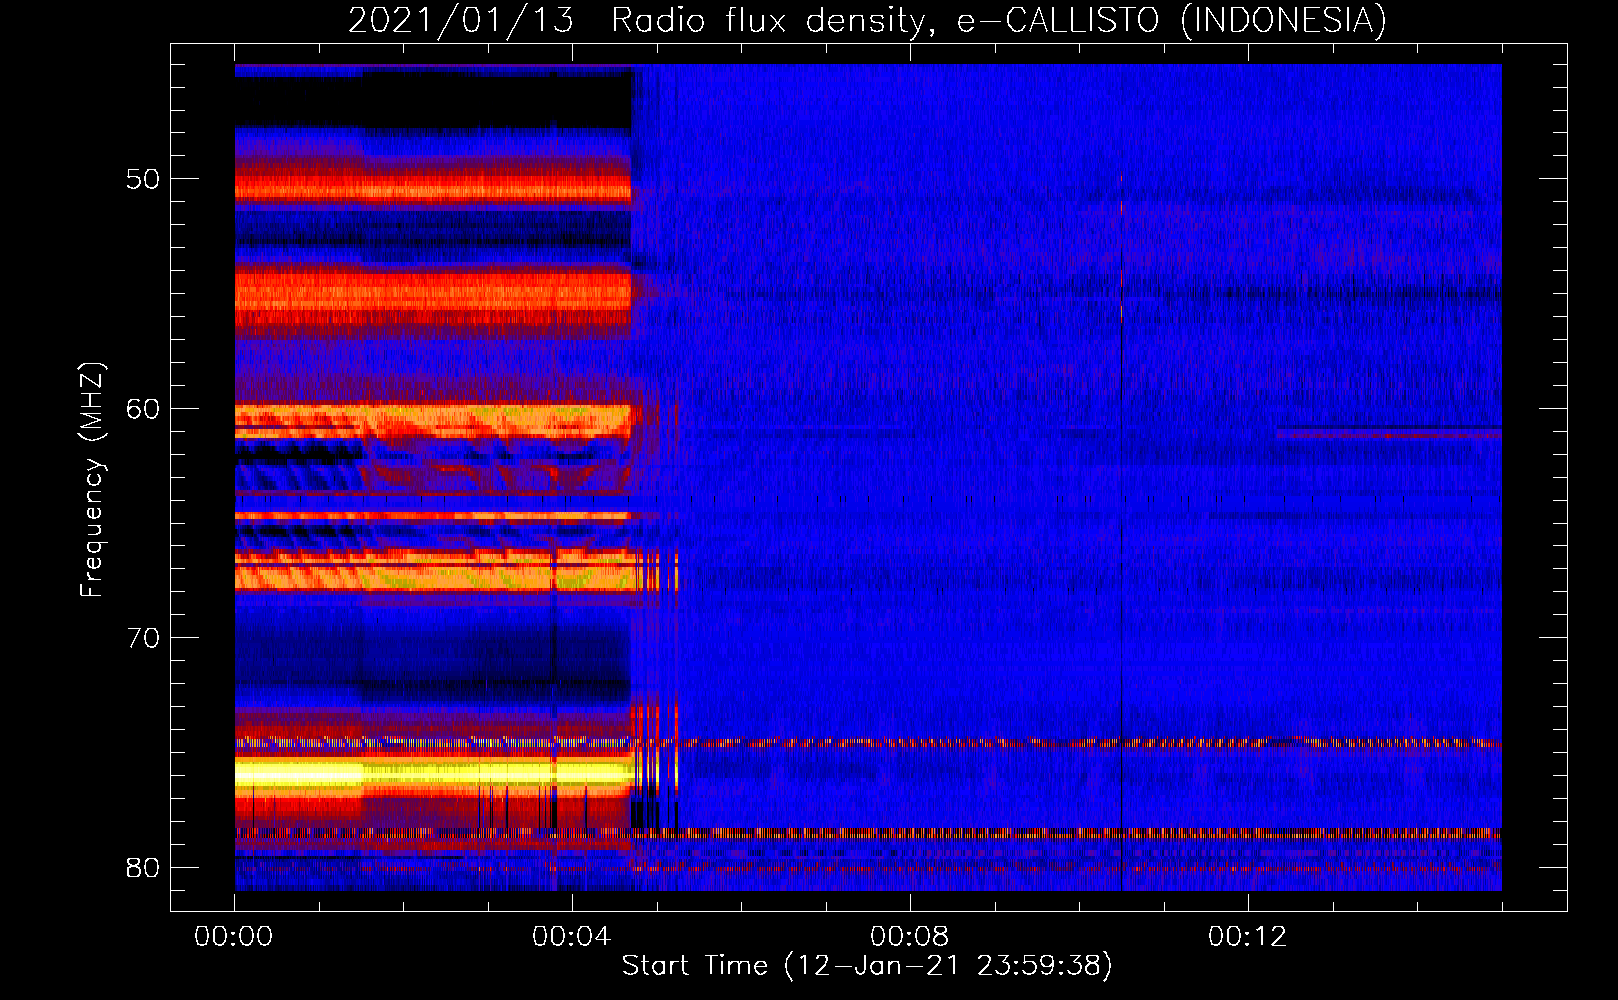
Task: Click the red band near 55 MHz
Action: click(x=433, y=298)
